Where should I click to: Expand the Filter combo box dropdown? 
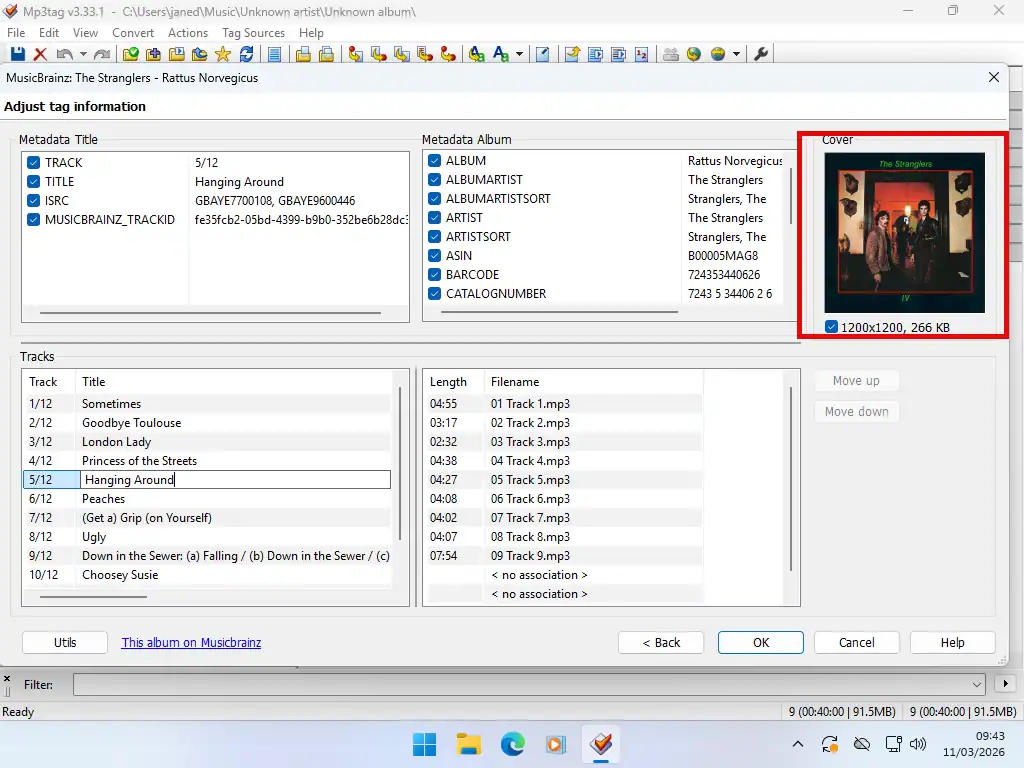coord(977,685)
